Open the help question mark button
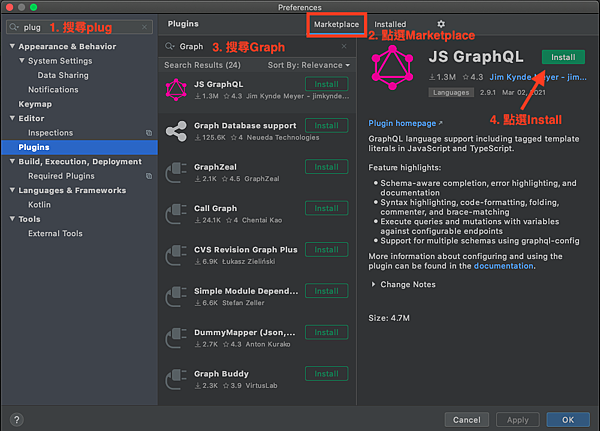Screen dimensions: 600x431 click(16, 420)
